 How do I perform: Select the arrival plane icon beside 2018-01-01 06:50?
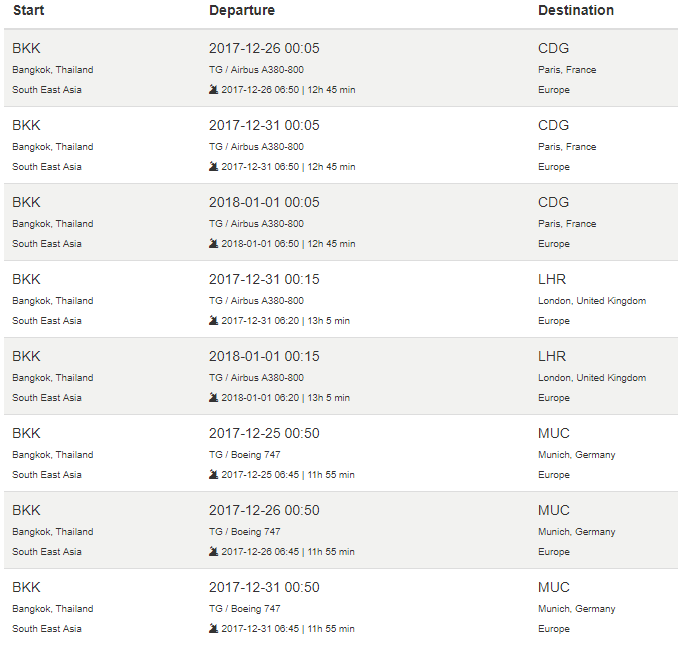coord(213,244)
